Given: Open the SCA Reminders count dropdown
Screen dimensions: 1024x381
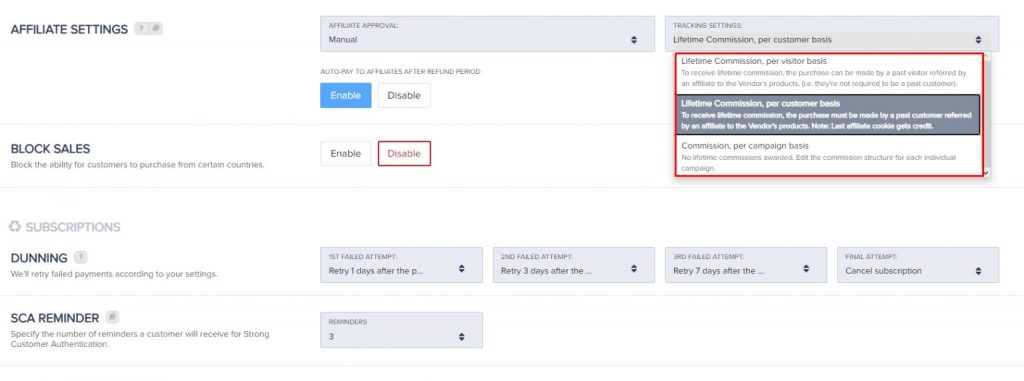Looking at the screenshot, I should pyautogui.click(x=401, y=330).
